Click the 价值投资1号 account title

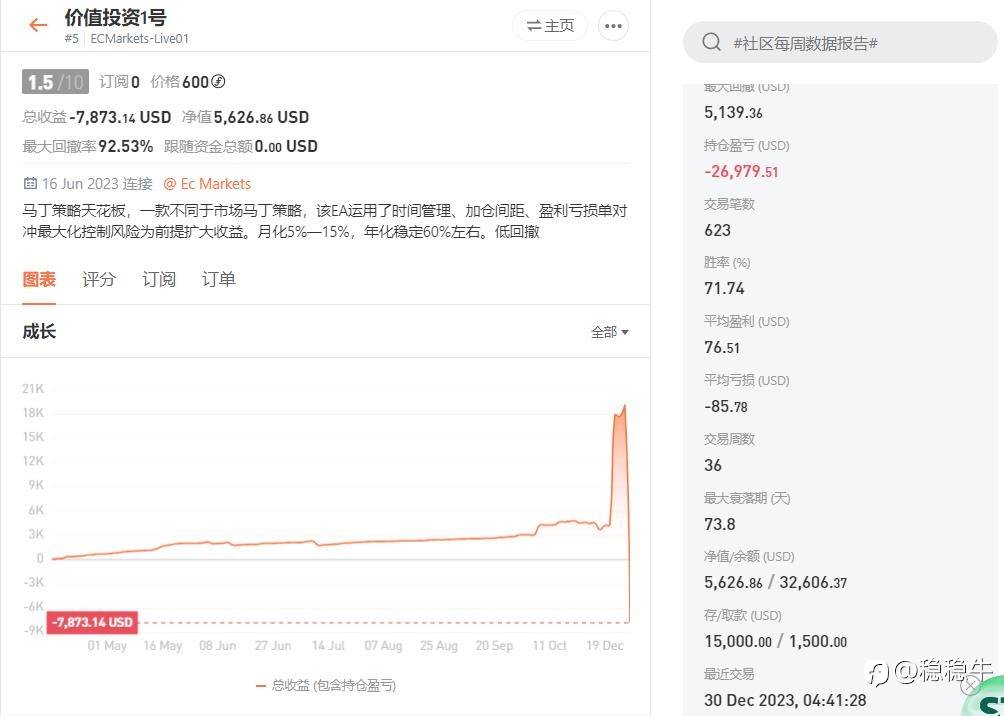coord(115,17)
